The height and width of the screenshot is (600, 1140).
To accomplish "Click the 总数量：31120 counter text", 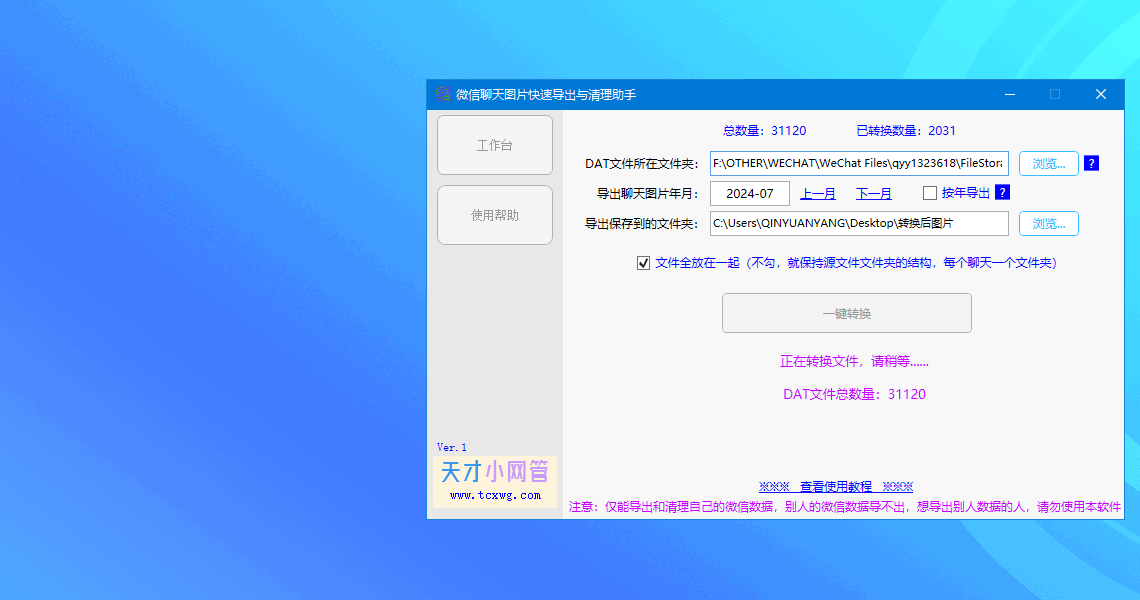I will [764, 131].
